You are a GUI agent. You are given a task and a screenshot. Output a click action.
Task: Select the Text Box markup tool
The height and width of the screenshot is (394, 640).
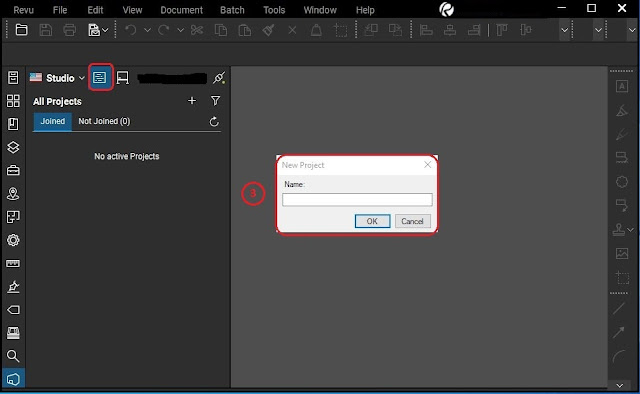[x=622, y=86]
